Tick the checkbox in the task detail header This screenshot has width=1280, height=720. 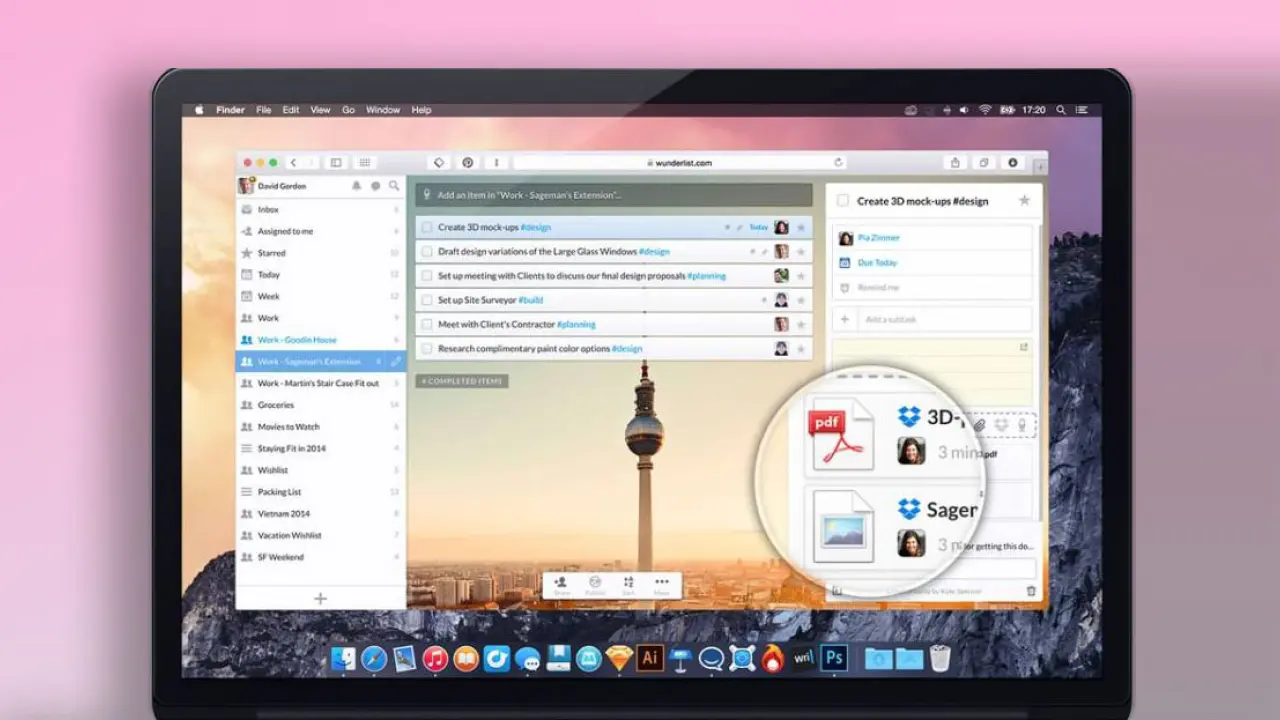coord(843,201)
